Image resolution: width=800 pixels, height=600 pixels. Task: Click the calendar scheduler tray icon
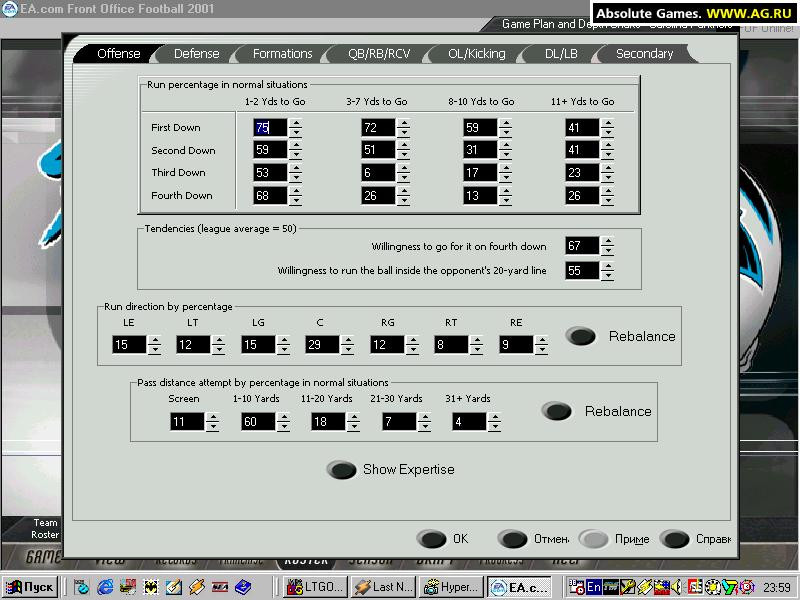[577, 587]
